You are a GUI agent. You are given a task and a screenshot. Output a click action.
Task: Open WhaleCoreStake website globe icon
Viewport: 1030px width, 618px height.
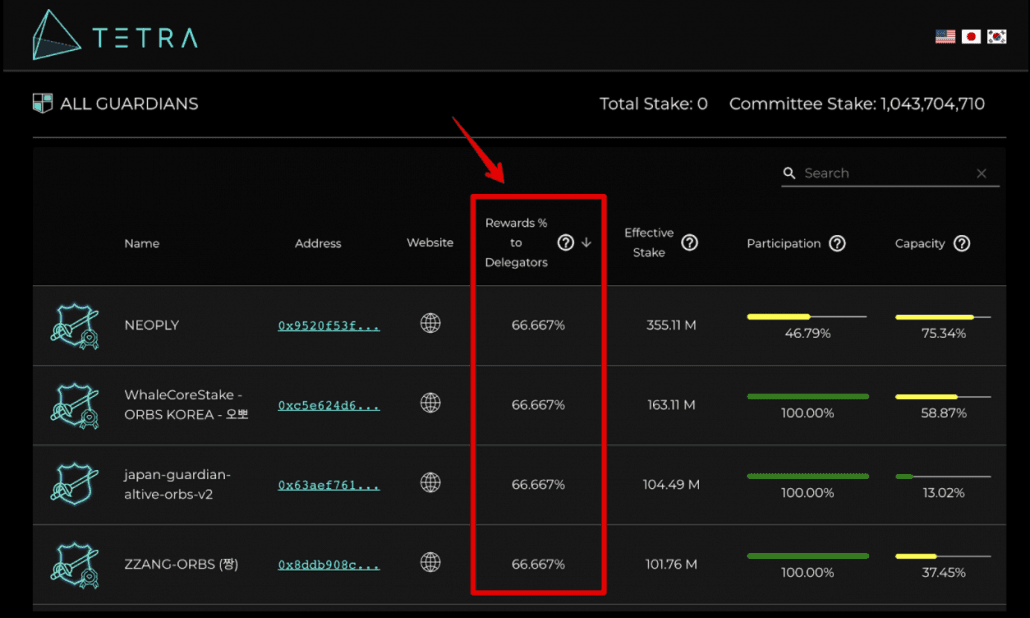430,403
